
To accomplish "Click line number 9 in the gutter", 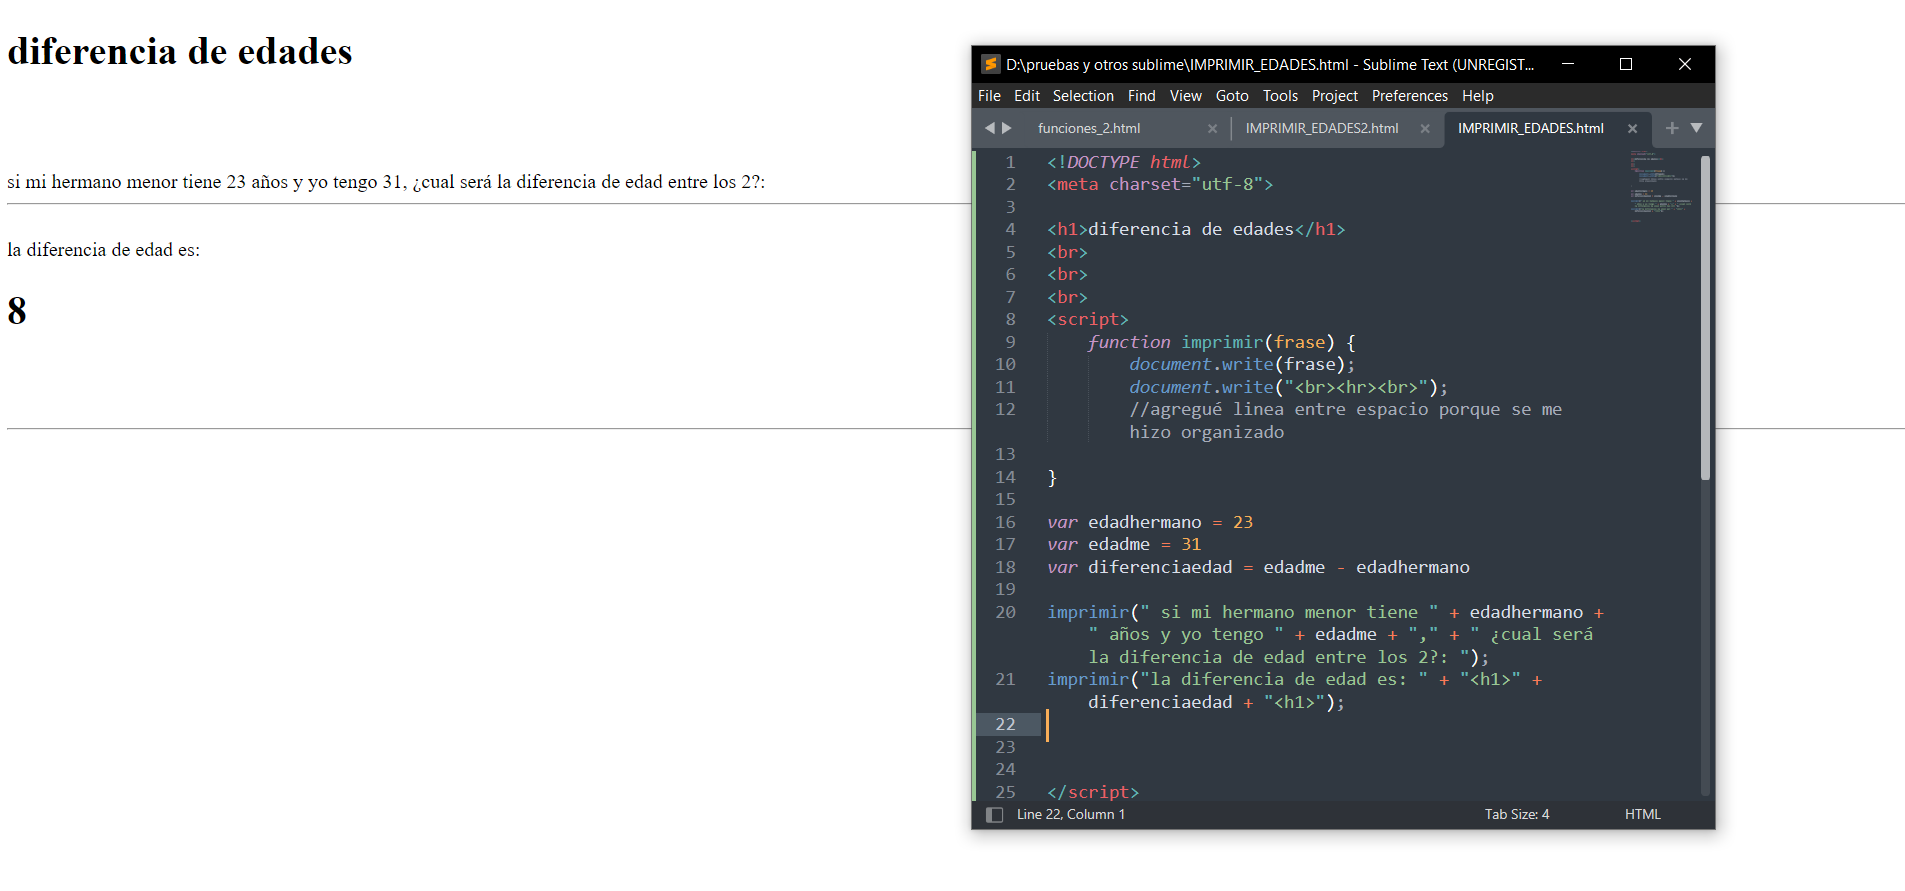I will coord(1010,342).
